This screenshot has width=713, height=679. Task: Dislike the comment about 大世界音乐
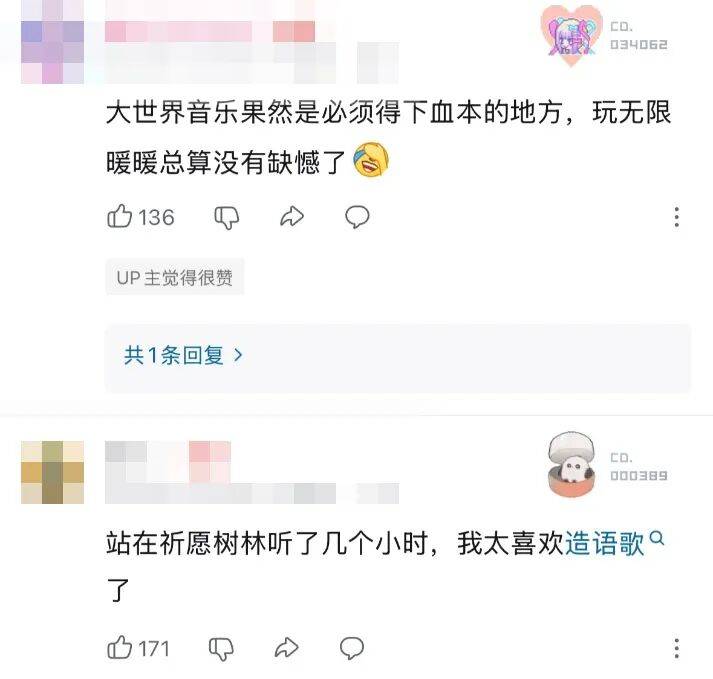tap(226, 217)
